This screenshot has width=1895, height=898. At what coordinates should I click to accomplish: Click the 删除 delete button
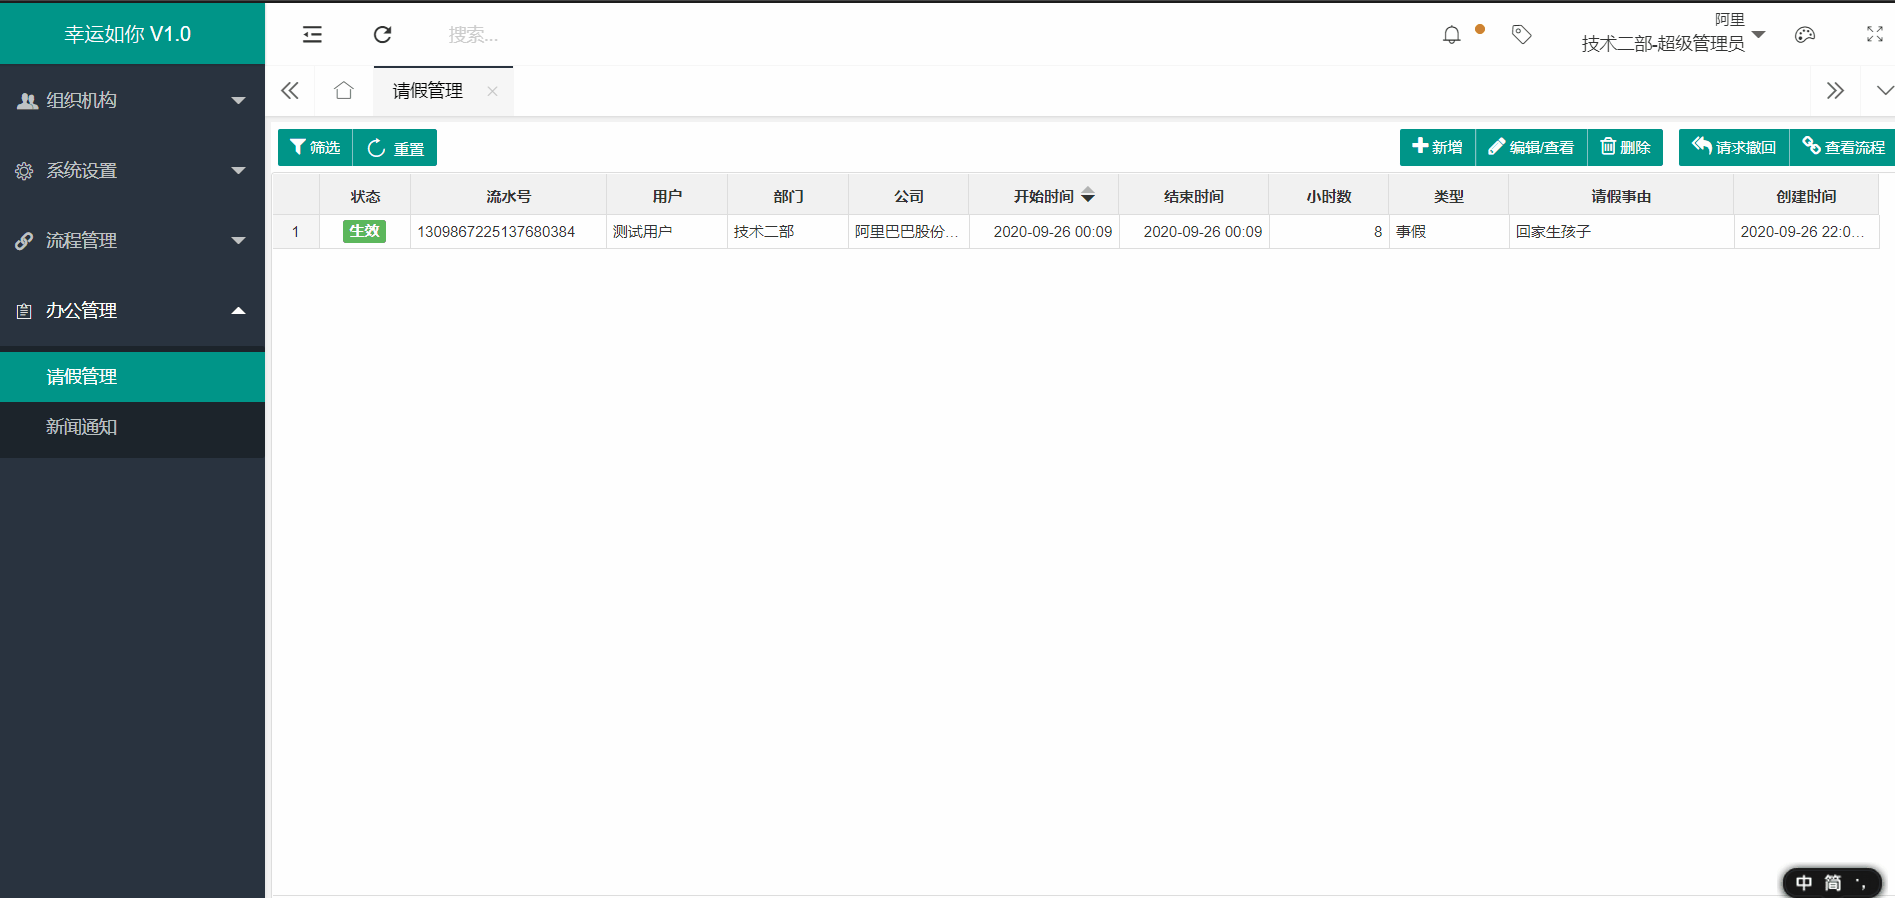tap(1625, 147)
